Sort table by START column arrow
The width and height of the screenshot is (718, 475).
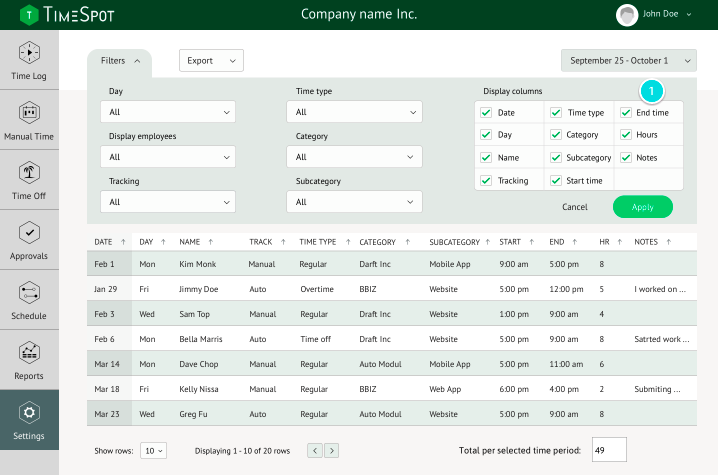532,242
